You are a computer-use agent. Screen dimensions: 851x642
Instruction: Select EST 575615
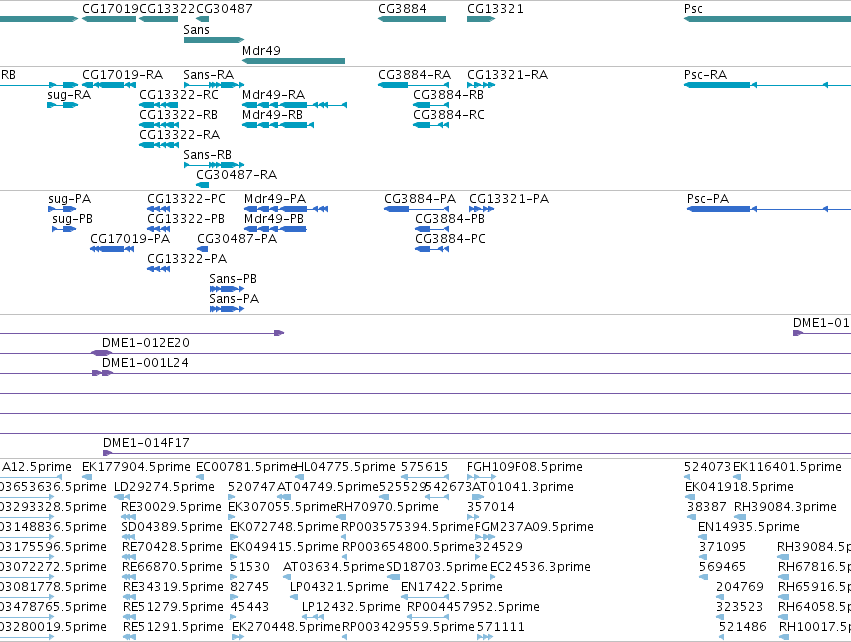pyautogui.click(x=424, y=467)
